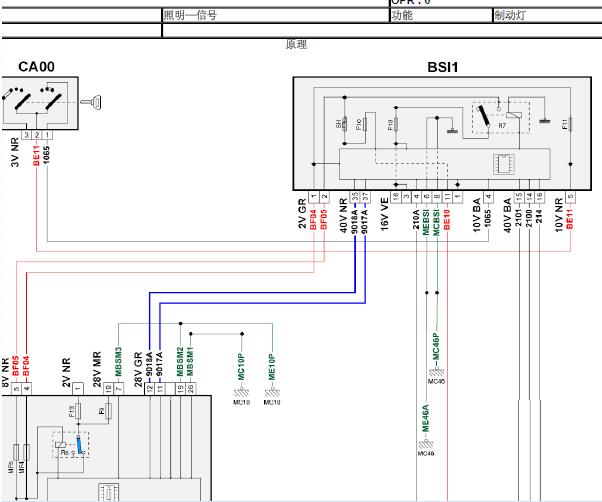
Task: Select the green MBSM1 wire label
Action: point(190,362)
